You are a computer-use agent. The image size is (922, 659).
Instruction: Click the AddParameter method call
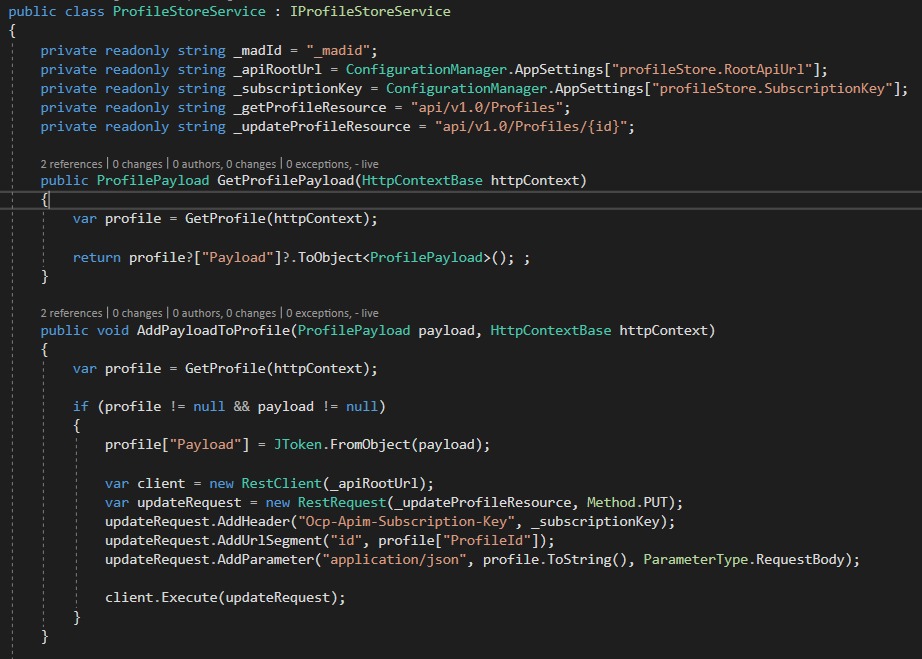(266, 560)
